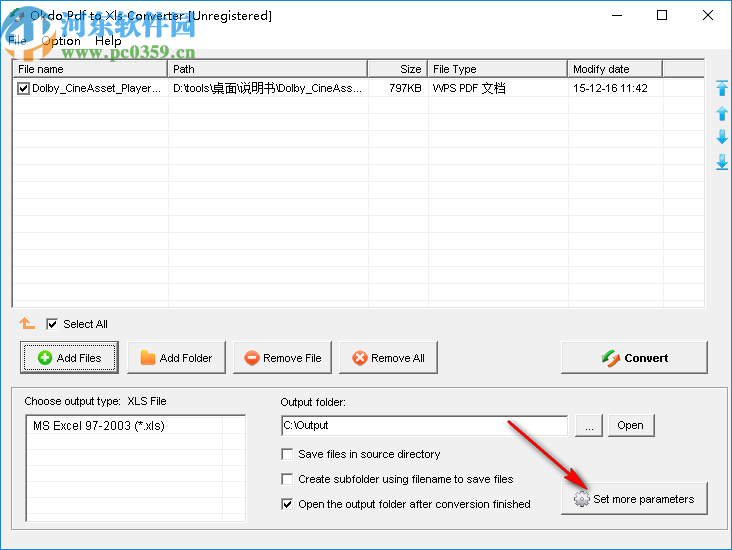Sort list by Modify date column header
732x550 pixels.
615,69
